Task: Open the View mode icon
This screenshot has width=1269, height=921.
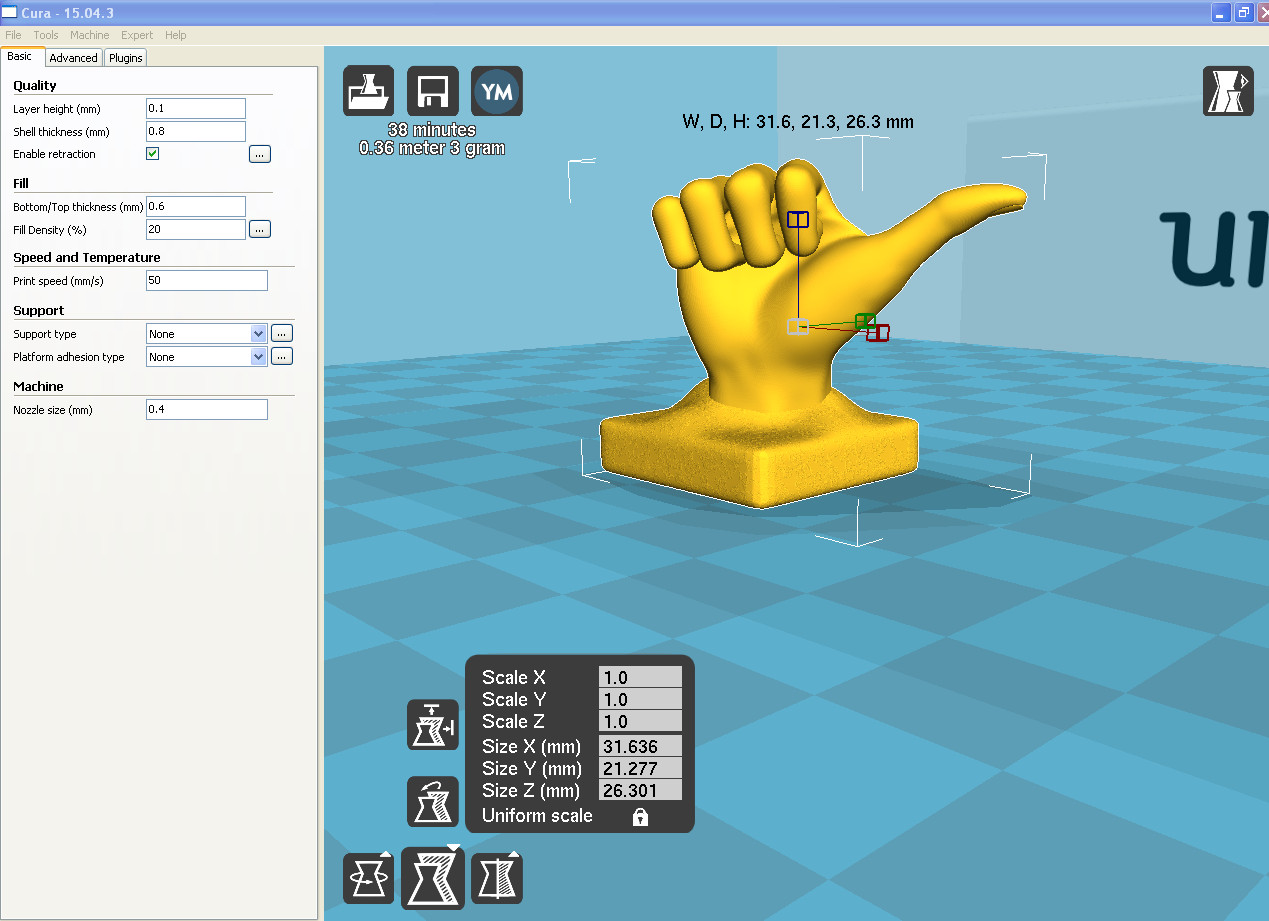Action: (1228, 91)
